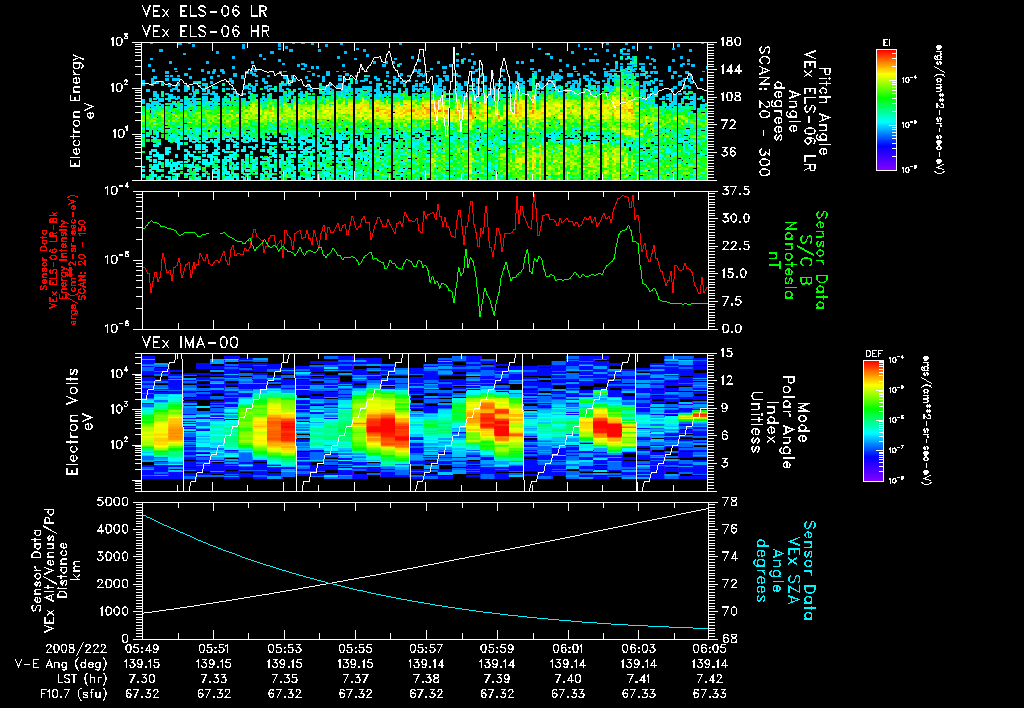Click the DEF color scale bar
Screen dimensions: 1024x708
(x=873, y=421)
